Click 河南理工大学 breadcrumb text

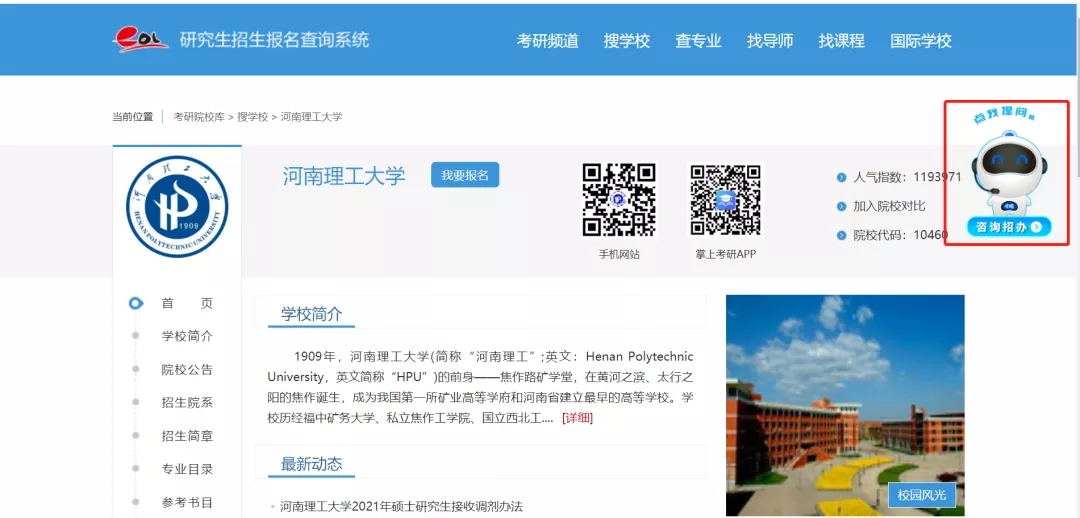click(x=311, y=117)
